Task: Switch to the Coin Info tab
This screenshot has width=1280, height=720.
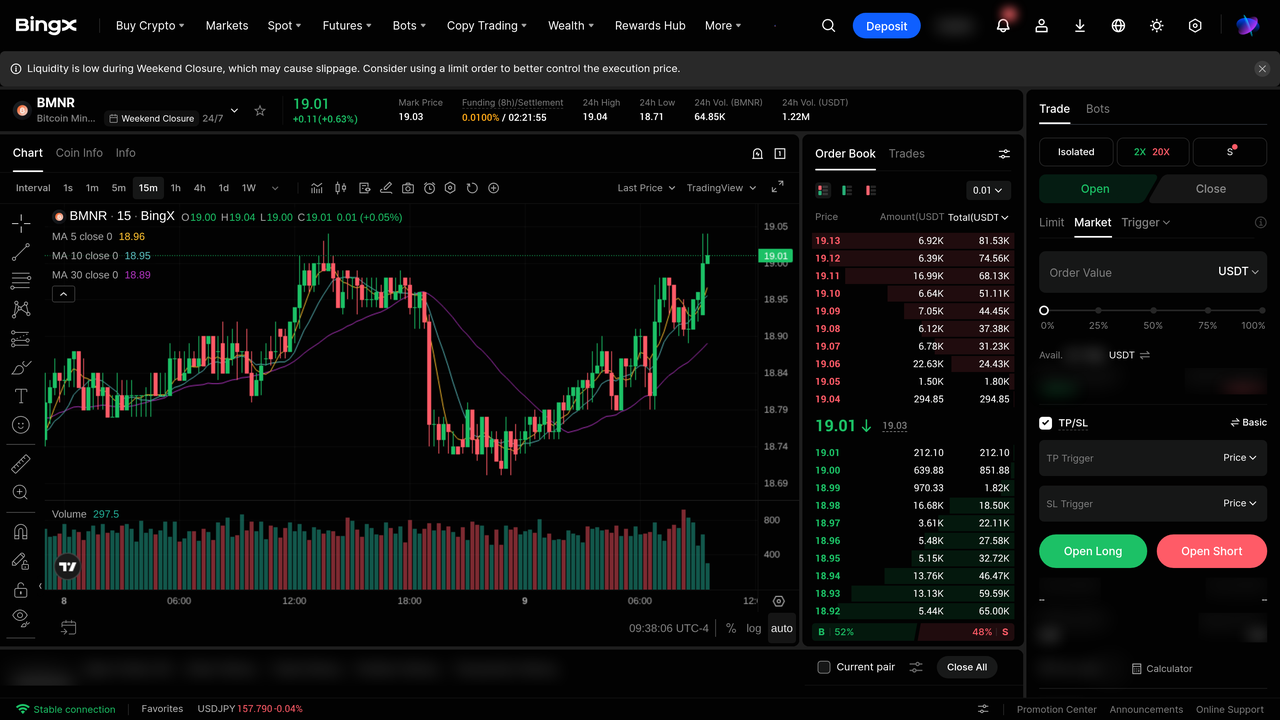Action: [x=79, y=153]
